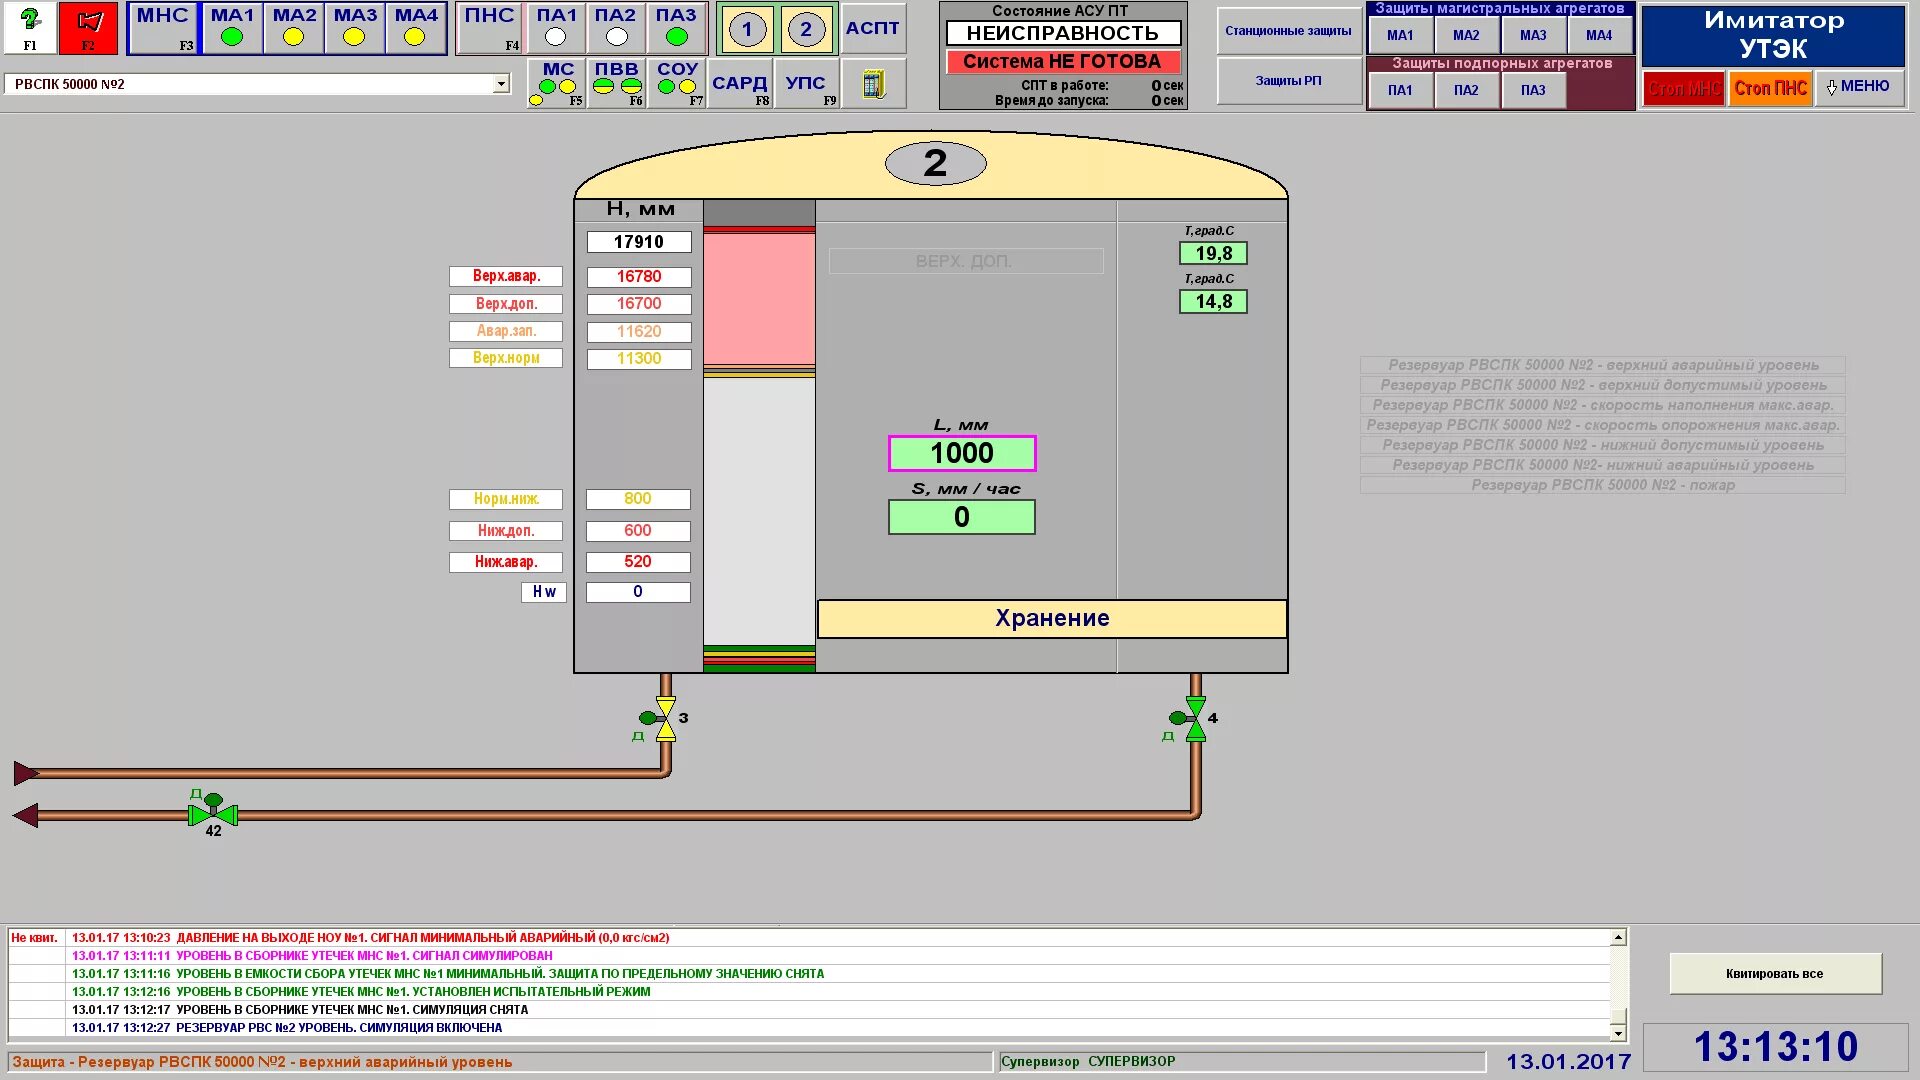
Task: Open the САРД F8 screen tab
Action: [x=740, y=85]
